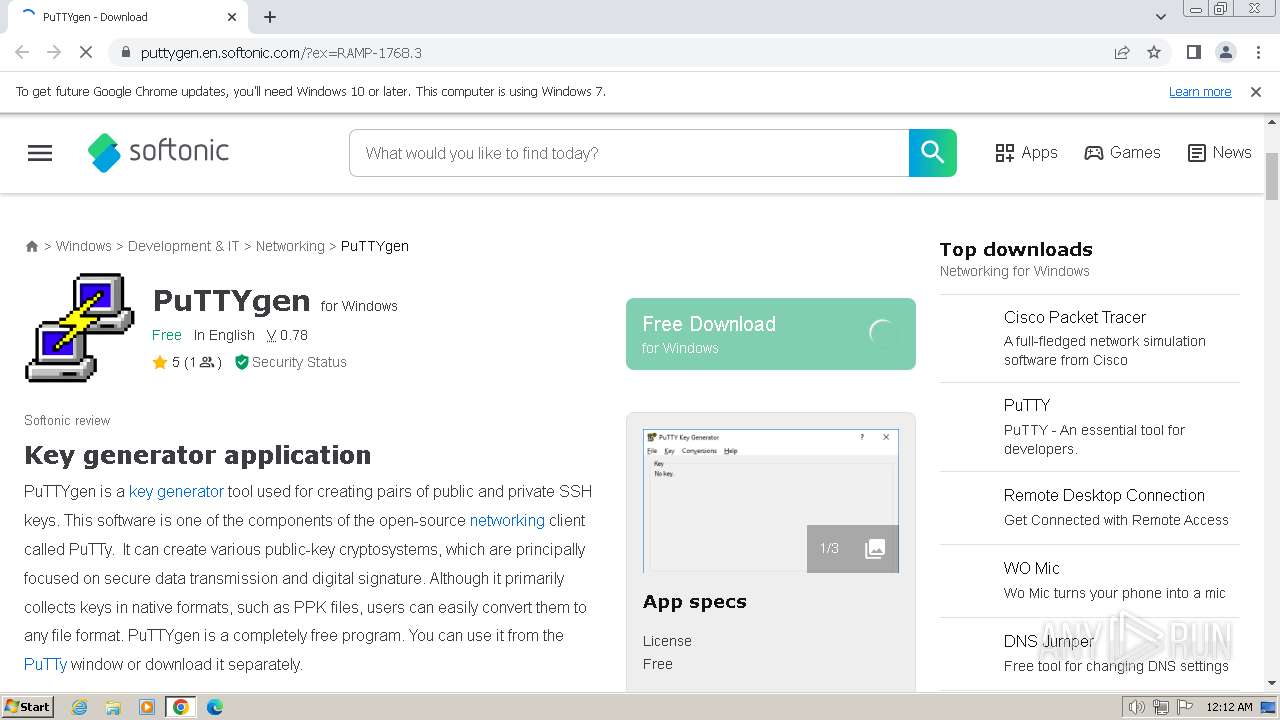Viewport: 1280px width, 720px height.
Task: Go to Networking breadcrumb link
Action: click(x=290, y=246)
